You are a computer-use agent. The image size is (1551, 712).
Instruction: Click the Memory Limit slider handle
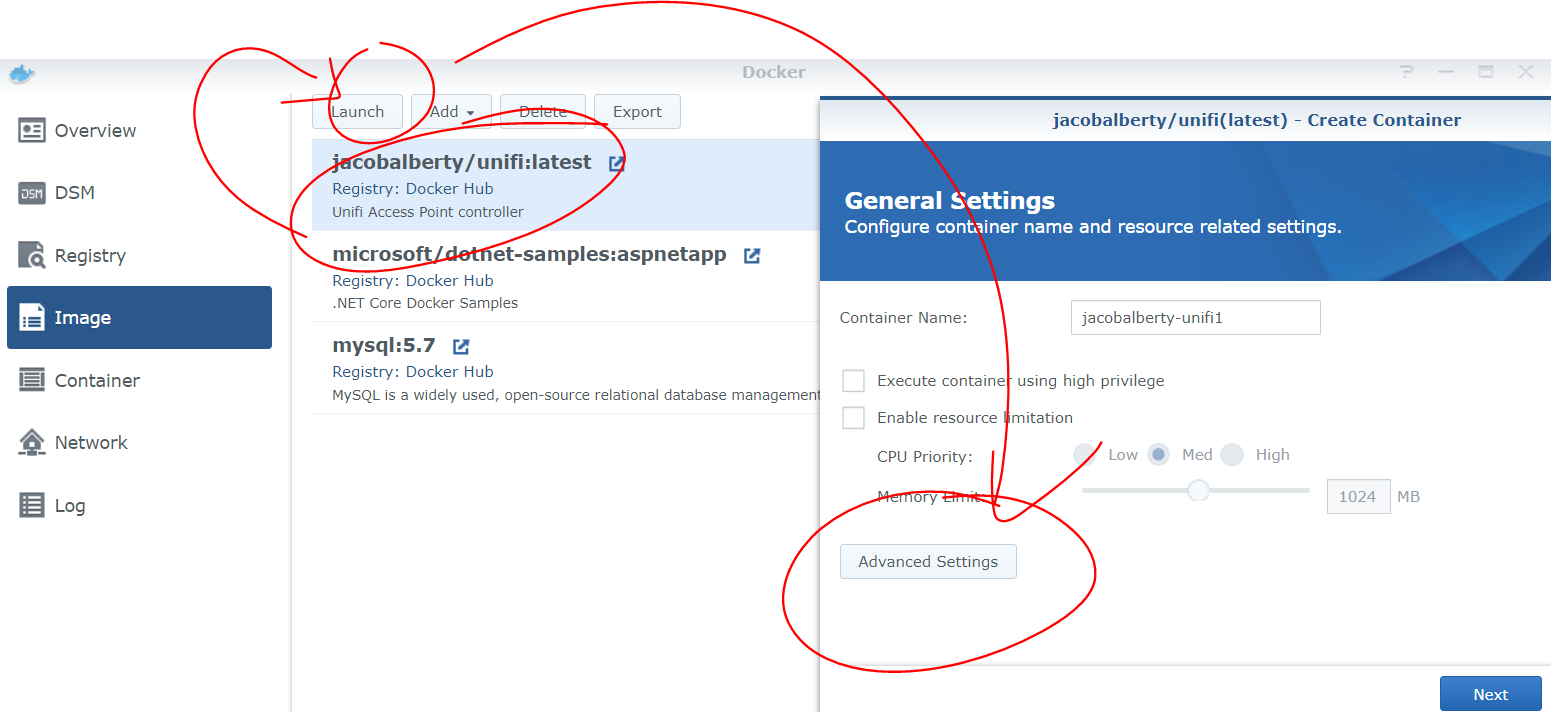[x=1198, y=491]
